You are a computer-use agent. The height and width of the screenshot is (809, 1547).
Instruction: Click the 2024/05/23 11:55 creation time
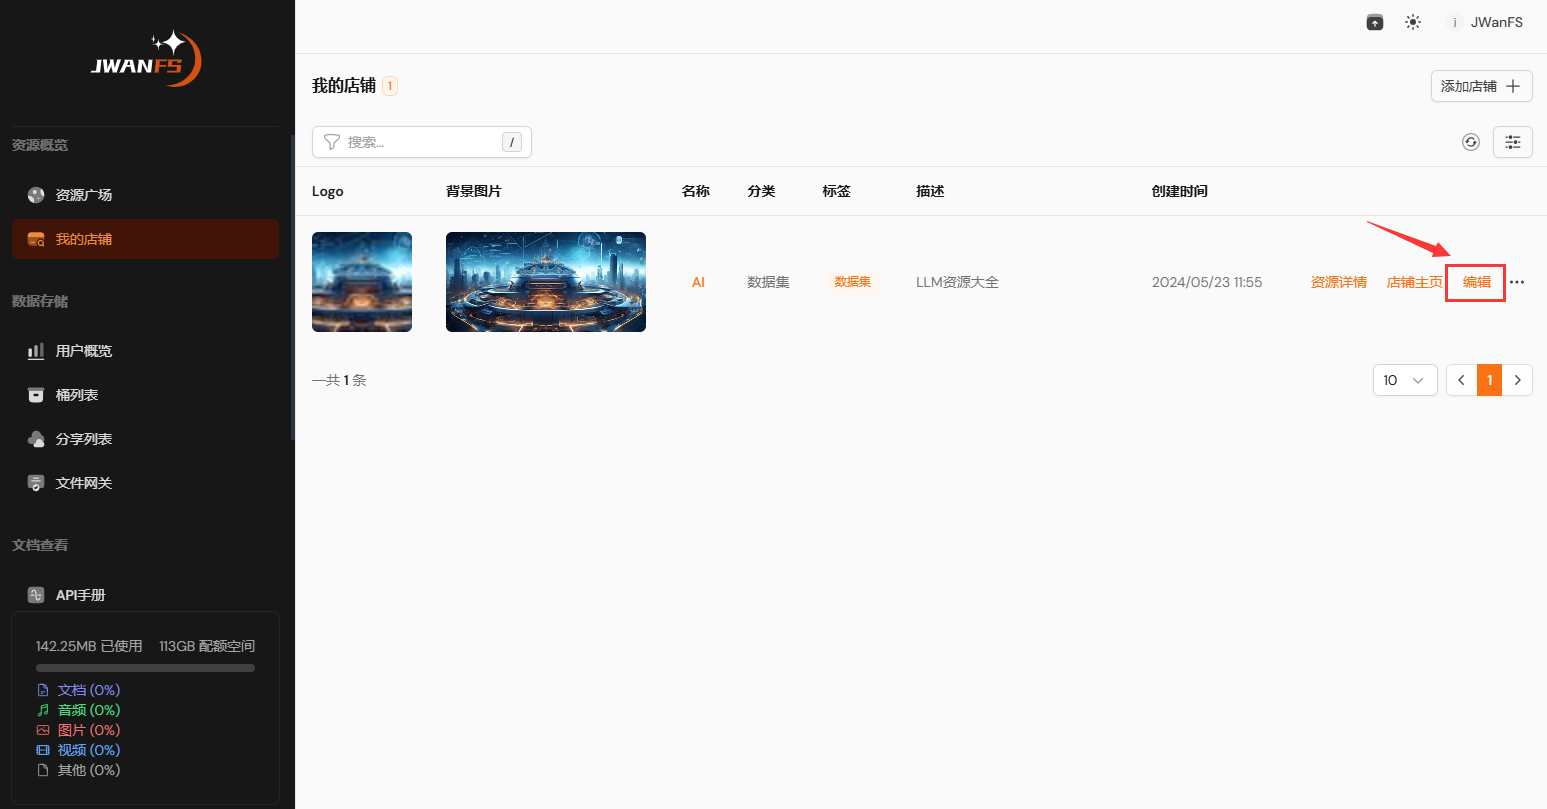click(1207, 282)
